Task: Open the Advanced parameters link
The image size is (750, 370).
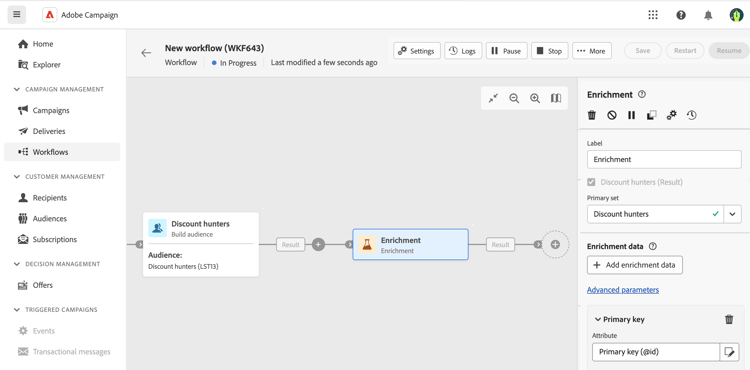Action: tap(623, 290)
